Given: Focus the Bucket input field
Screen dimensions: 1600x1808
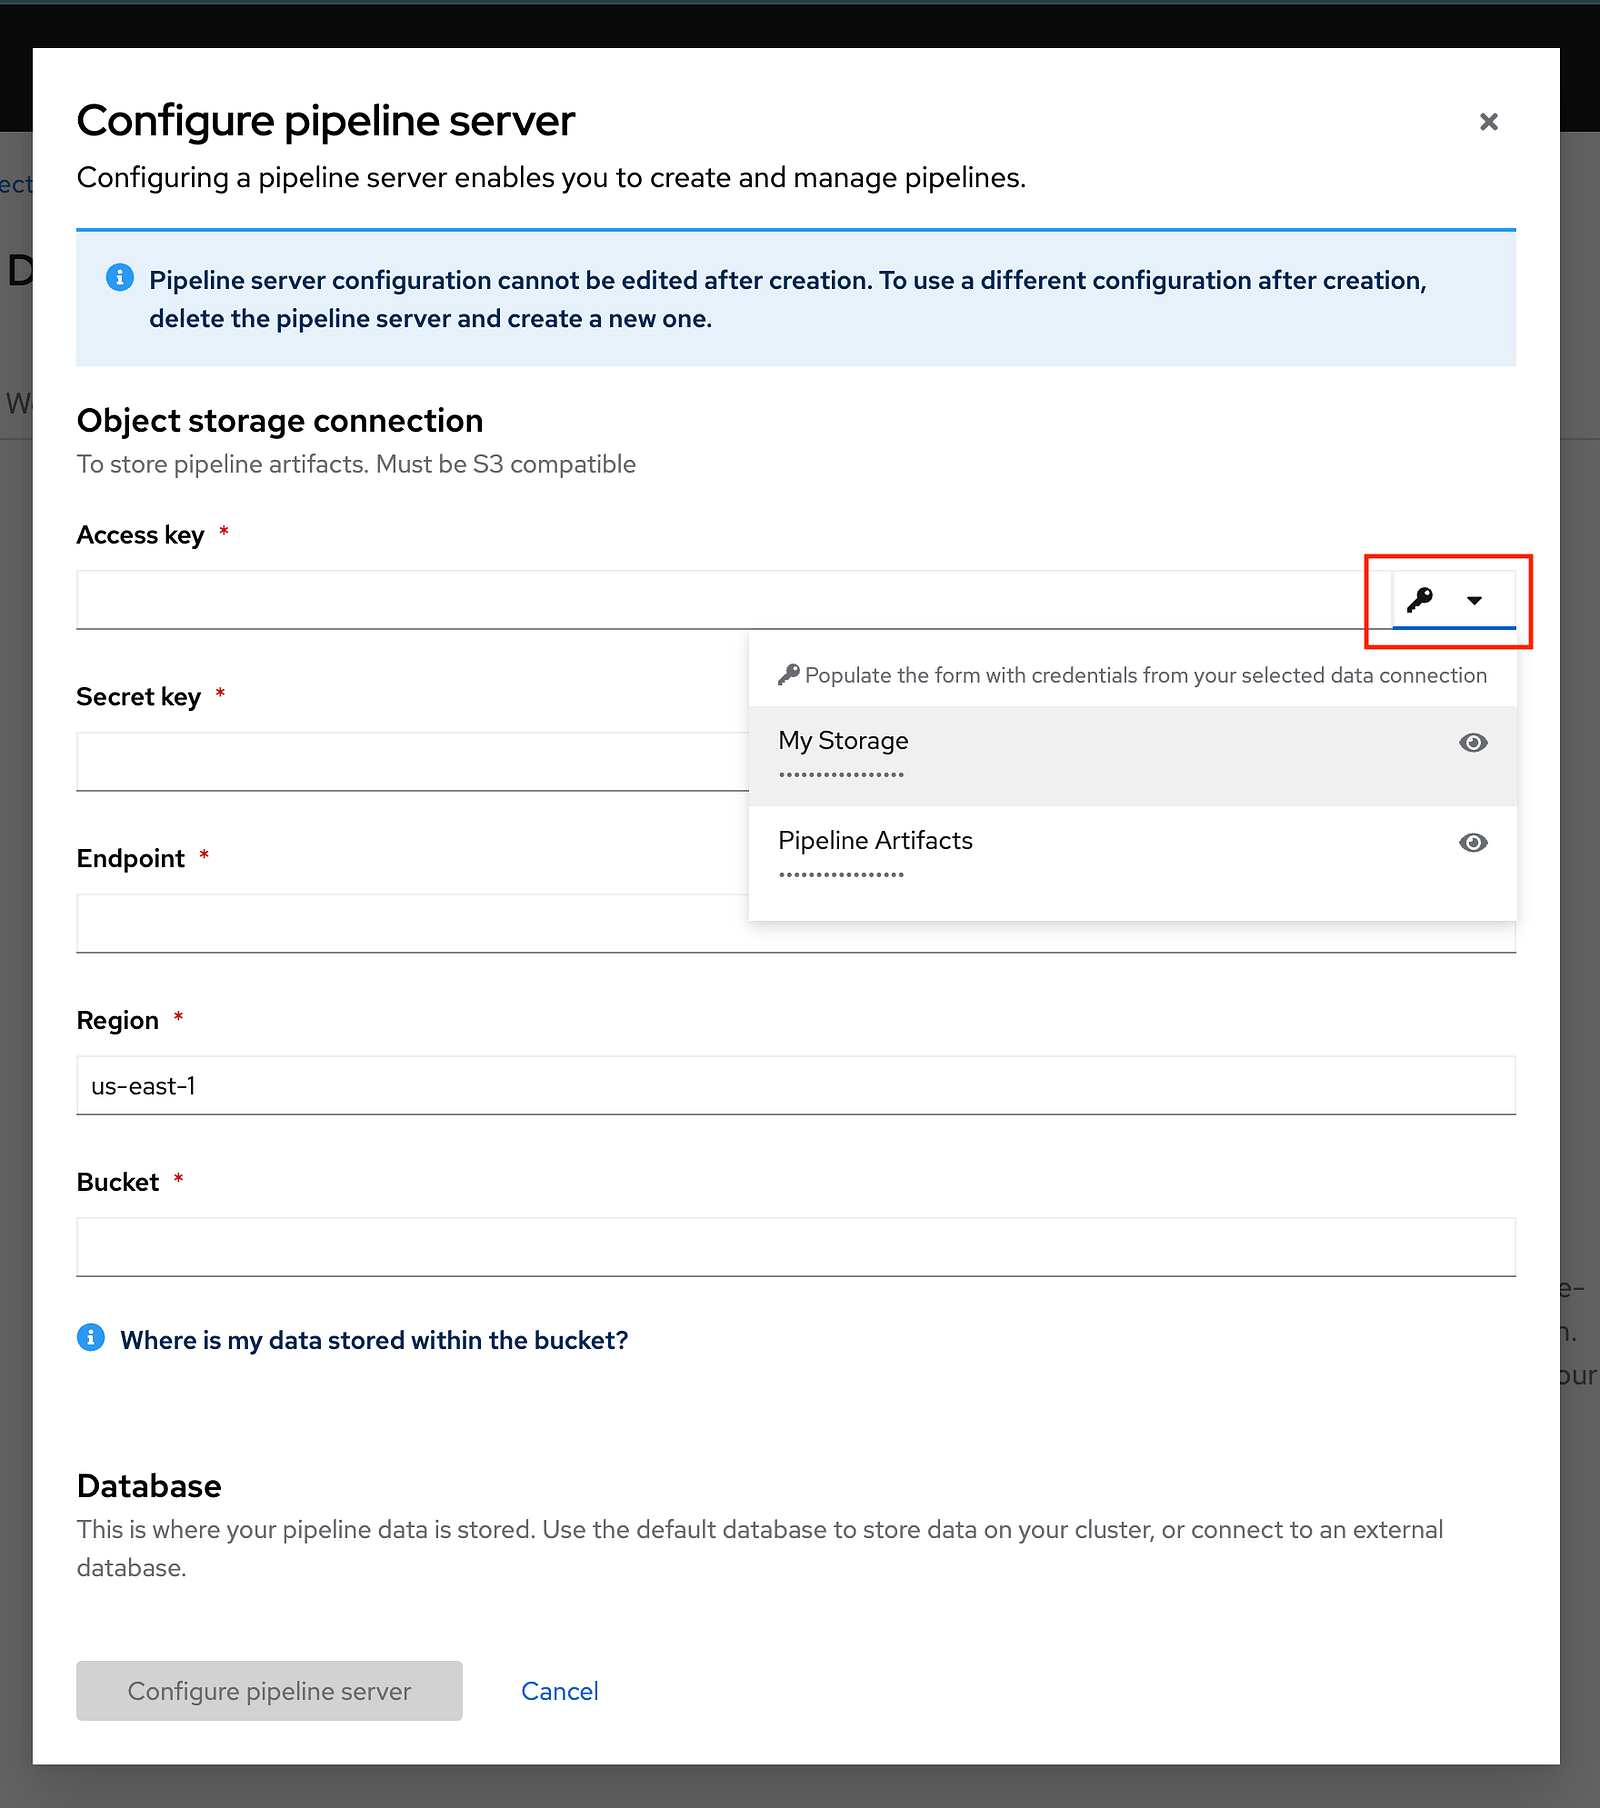Looking at the screenshot, I should point(796,1247).
